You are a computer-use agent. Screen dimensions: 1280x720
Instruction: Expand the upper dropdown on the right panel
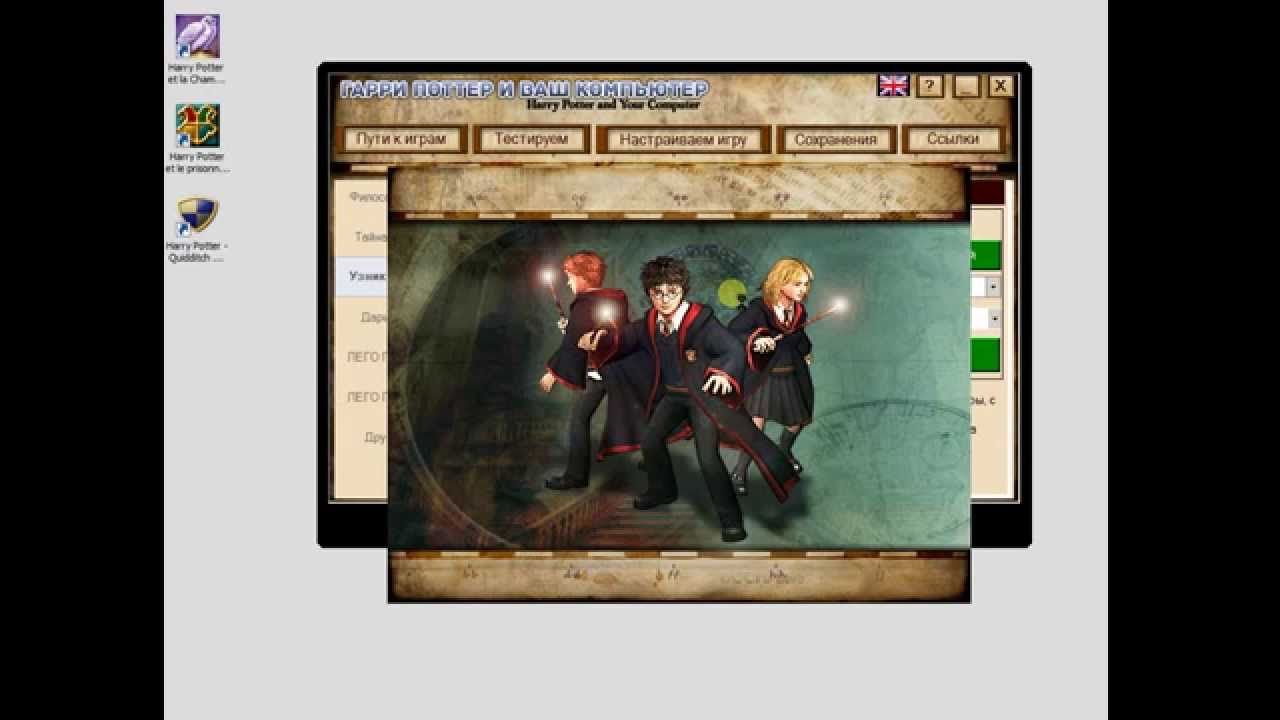(x=993, y=287)
